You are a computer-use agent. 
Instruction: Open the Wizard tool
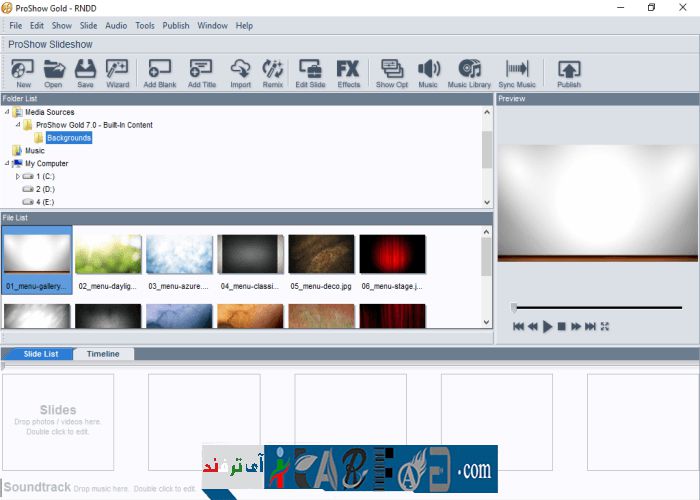click(117, 73)
